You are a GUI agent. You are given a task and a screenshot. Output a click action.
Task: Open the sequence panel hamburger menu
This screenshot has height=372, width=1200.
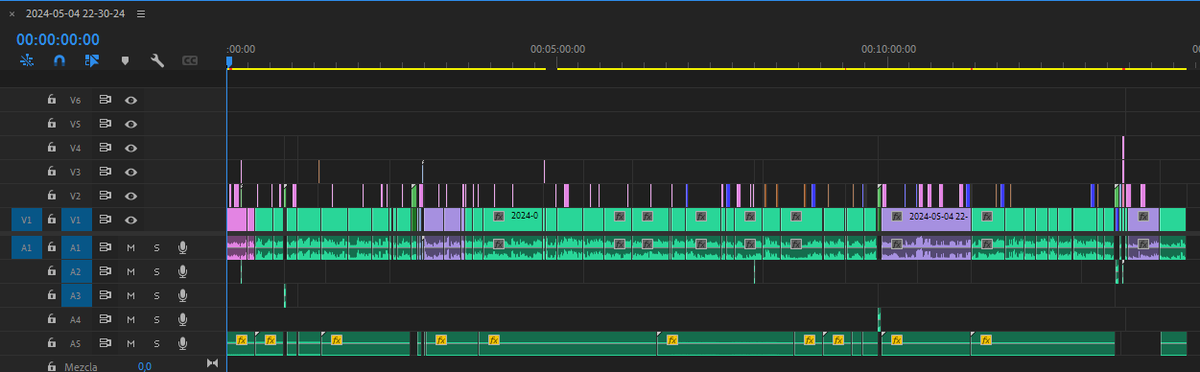point(140,14)
